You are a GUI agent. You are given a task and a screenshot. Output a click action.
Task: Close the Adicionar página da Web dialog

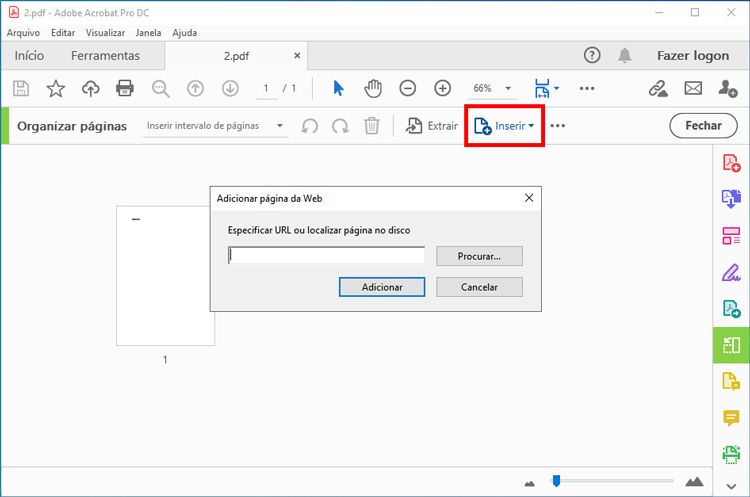pyautogui.click(x=529, y=198)
